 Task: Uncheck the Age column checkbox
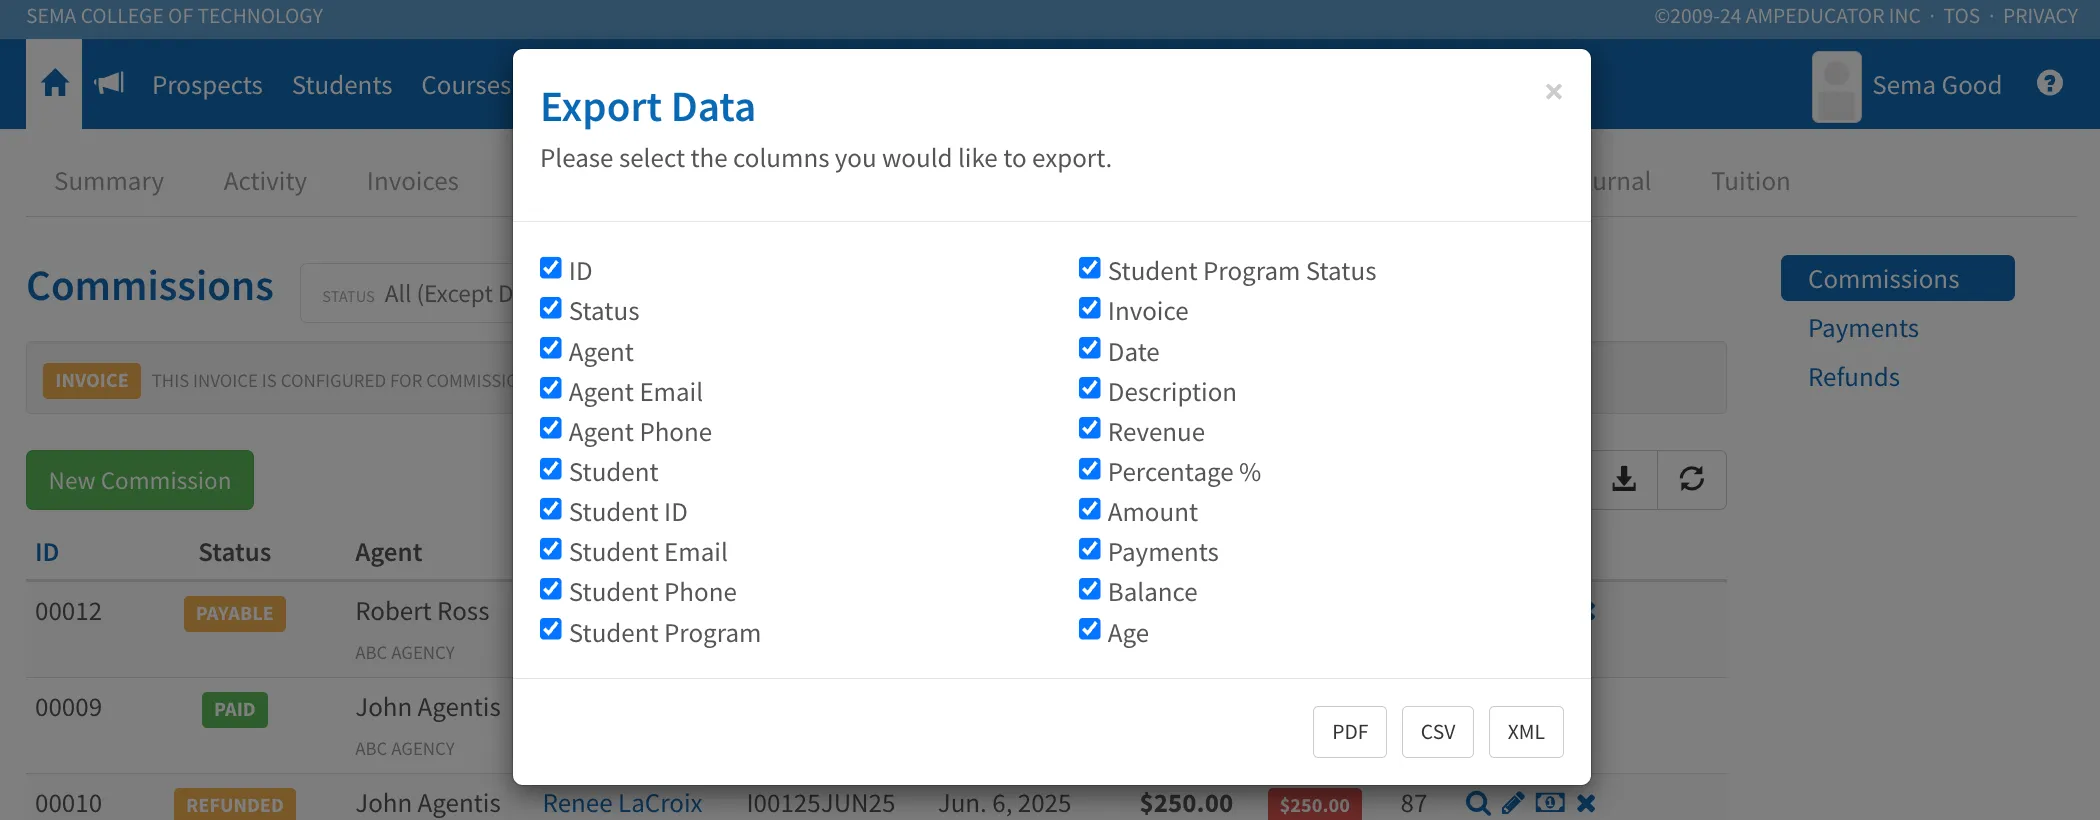[x=1090, y=629]
